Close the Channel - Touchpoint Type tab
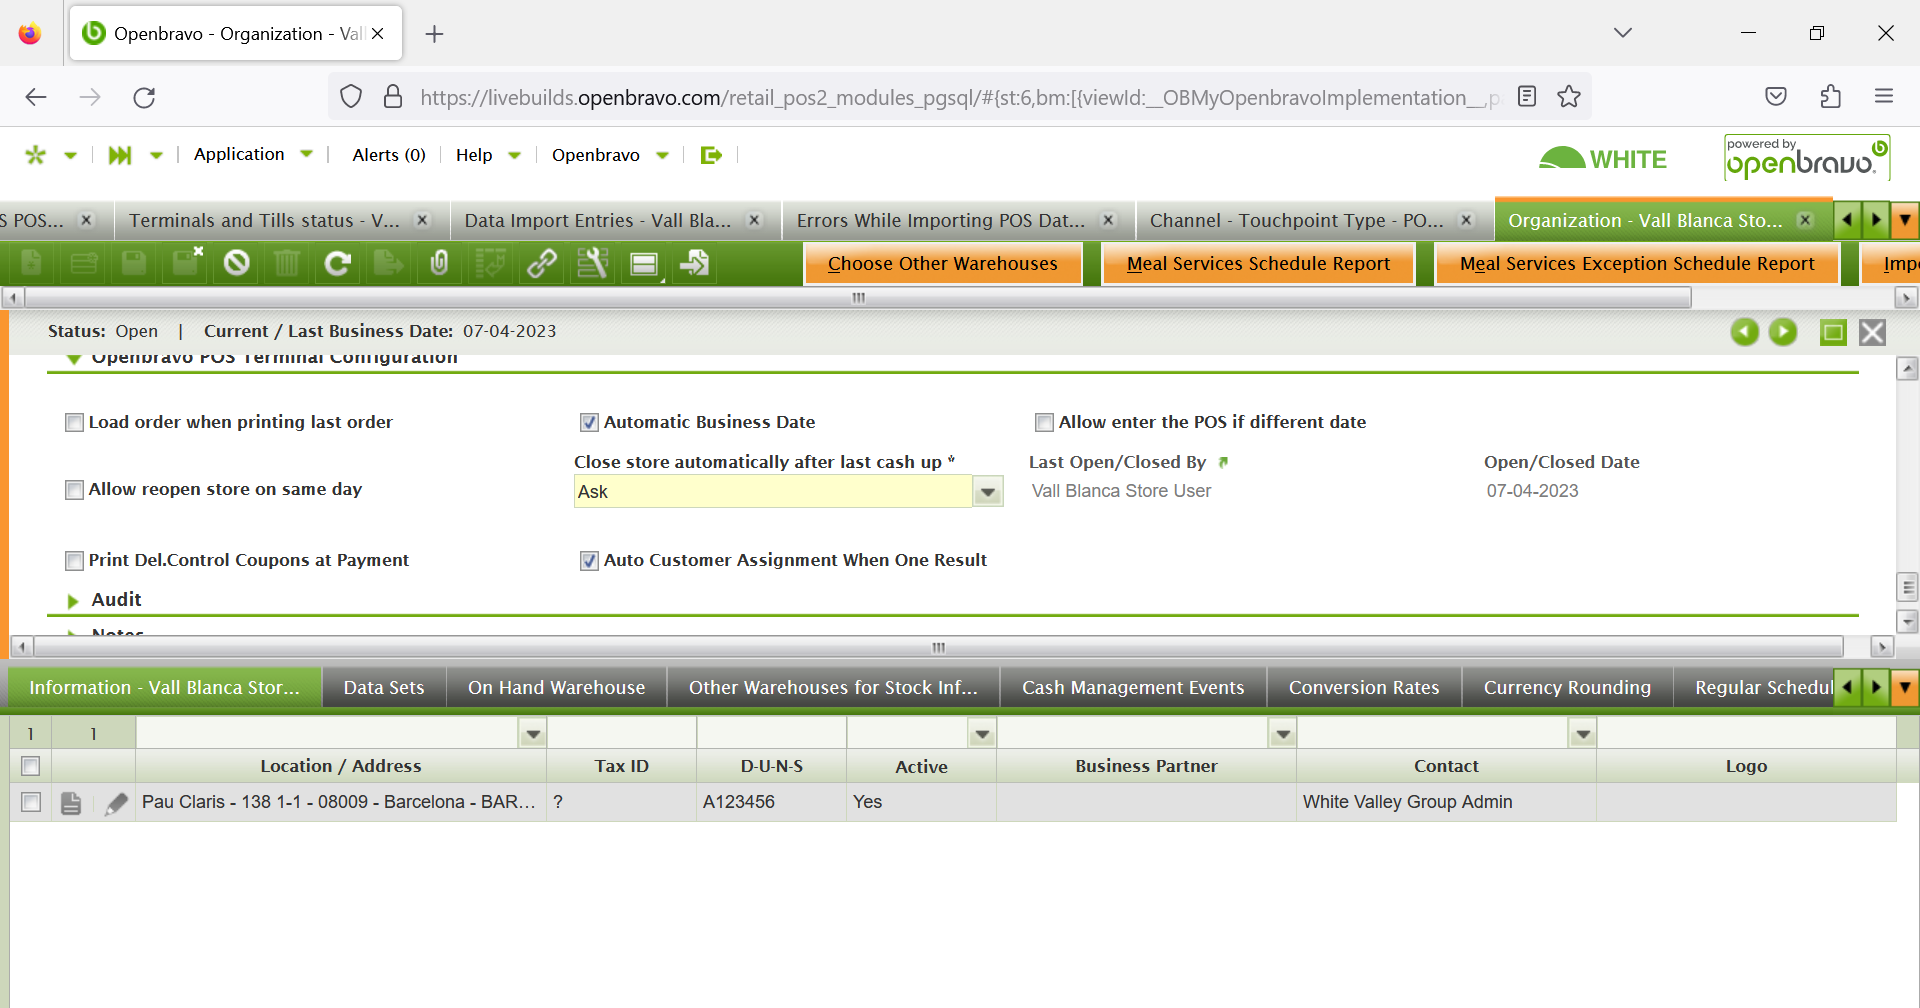Screen dimensions: 1920x1008 tap(1466, 220)
